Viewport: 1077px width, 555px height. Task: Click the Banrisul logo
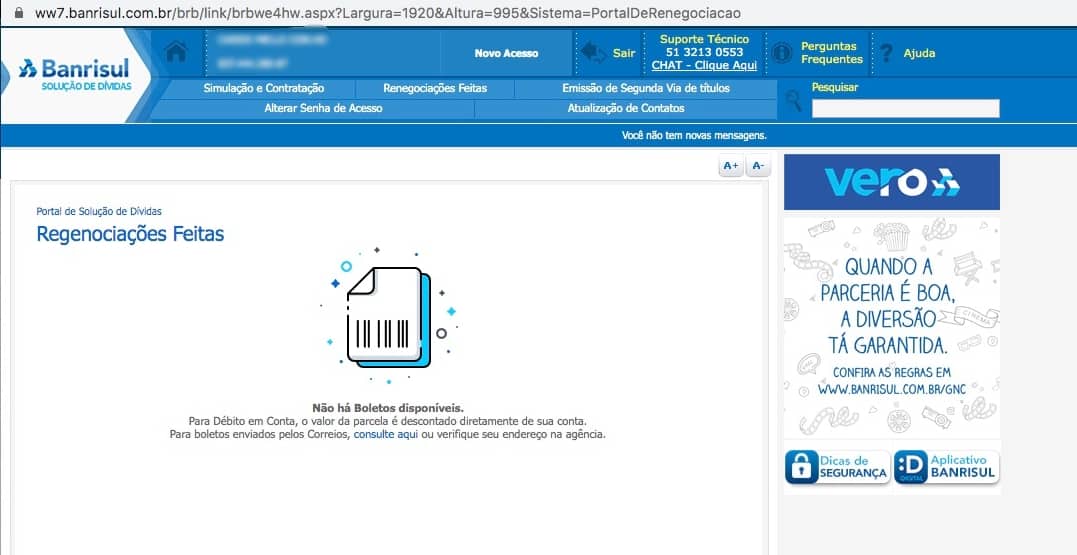pyautogui.click(x=74, y=73)
